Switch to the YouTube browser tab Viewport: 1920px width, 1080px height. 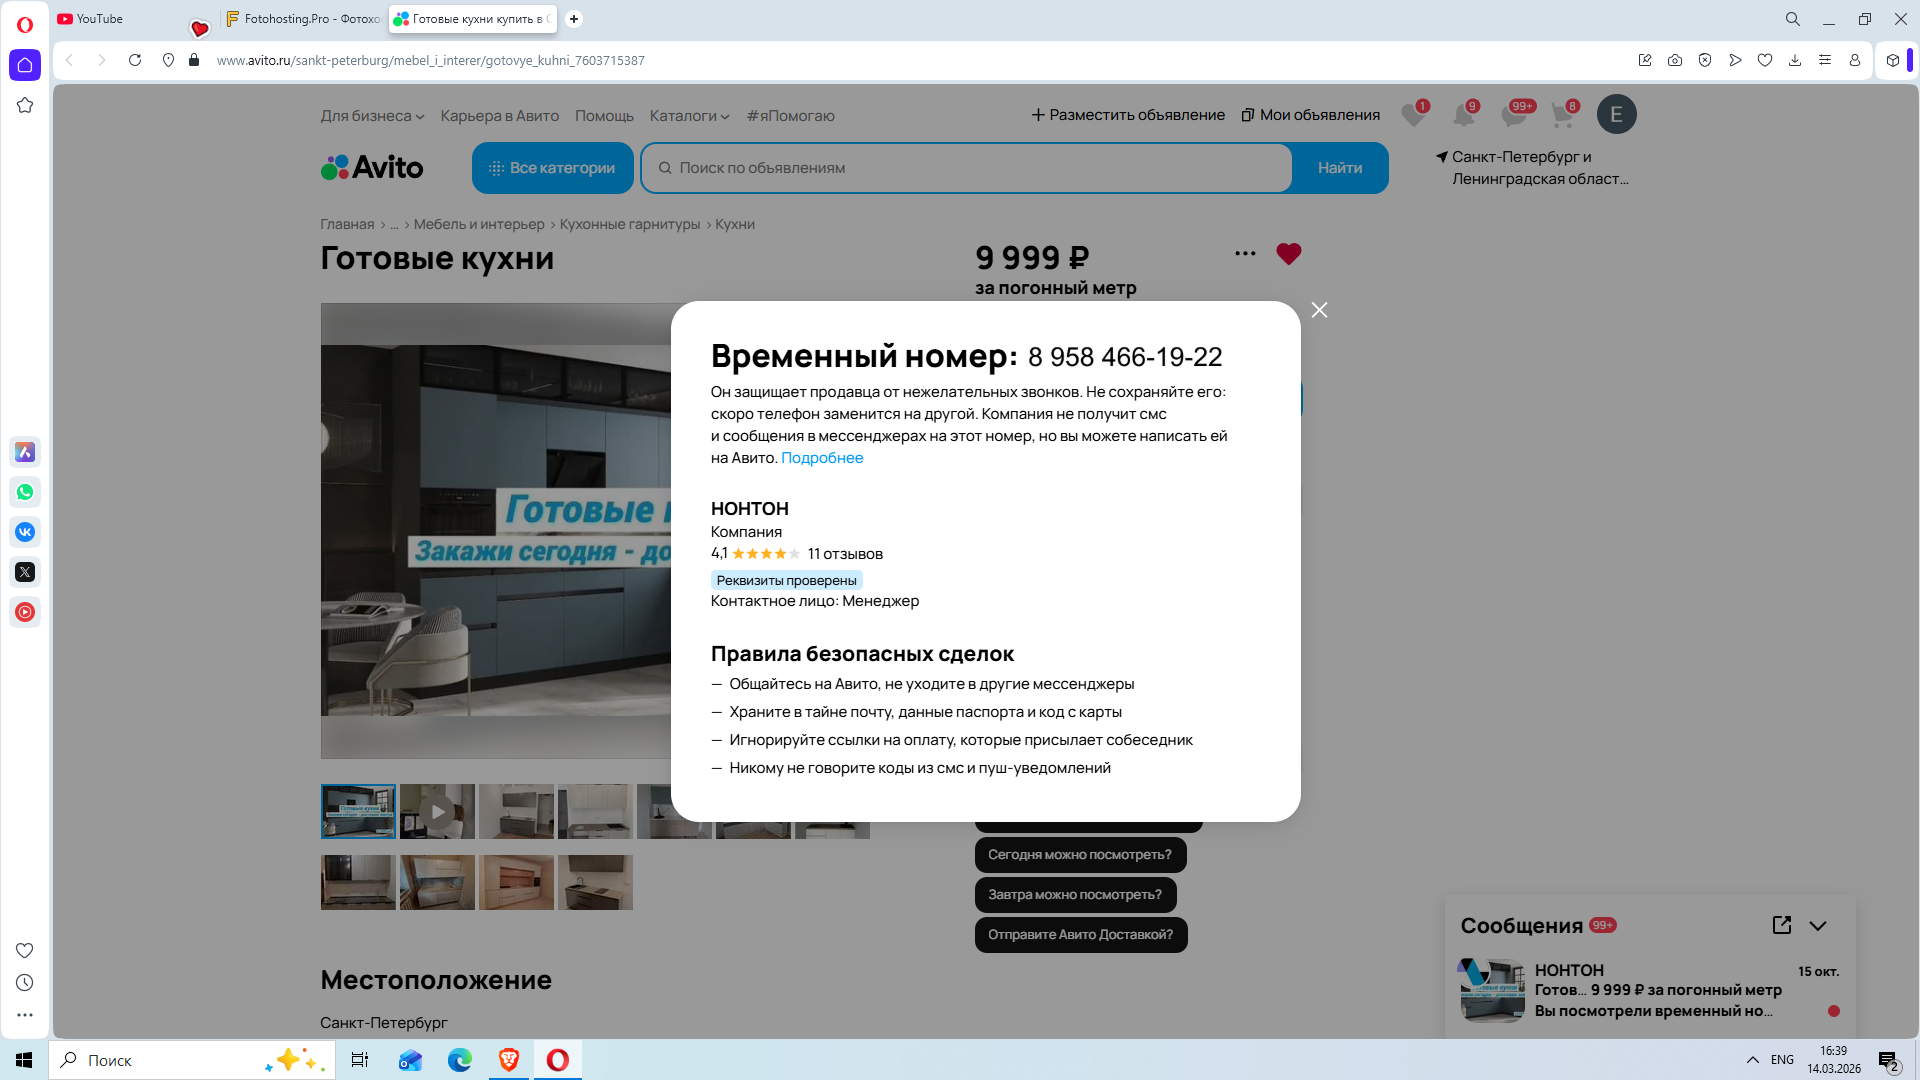(100, 19)
